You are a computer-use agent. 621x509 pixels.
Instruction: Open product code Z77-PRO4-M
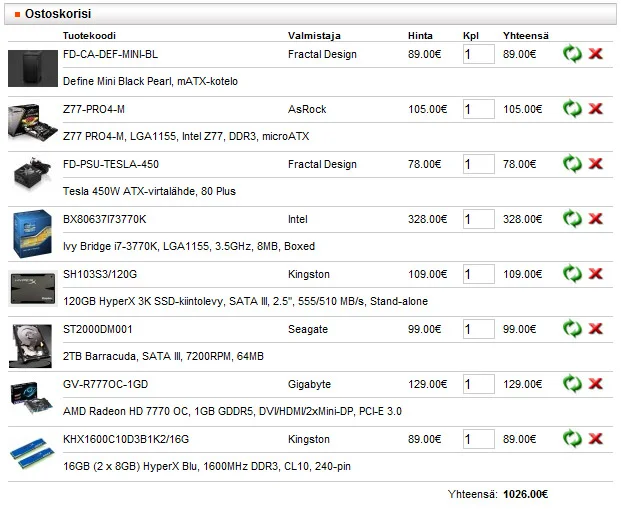[x=94, y=109]
